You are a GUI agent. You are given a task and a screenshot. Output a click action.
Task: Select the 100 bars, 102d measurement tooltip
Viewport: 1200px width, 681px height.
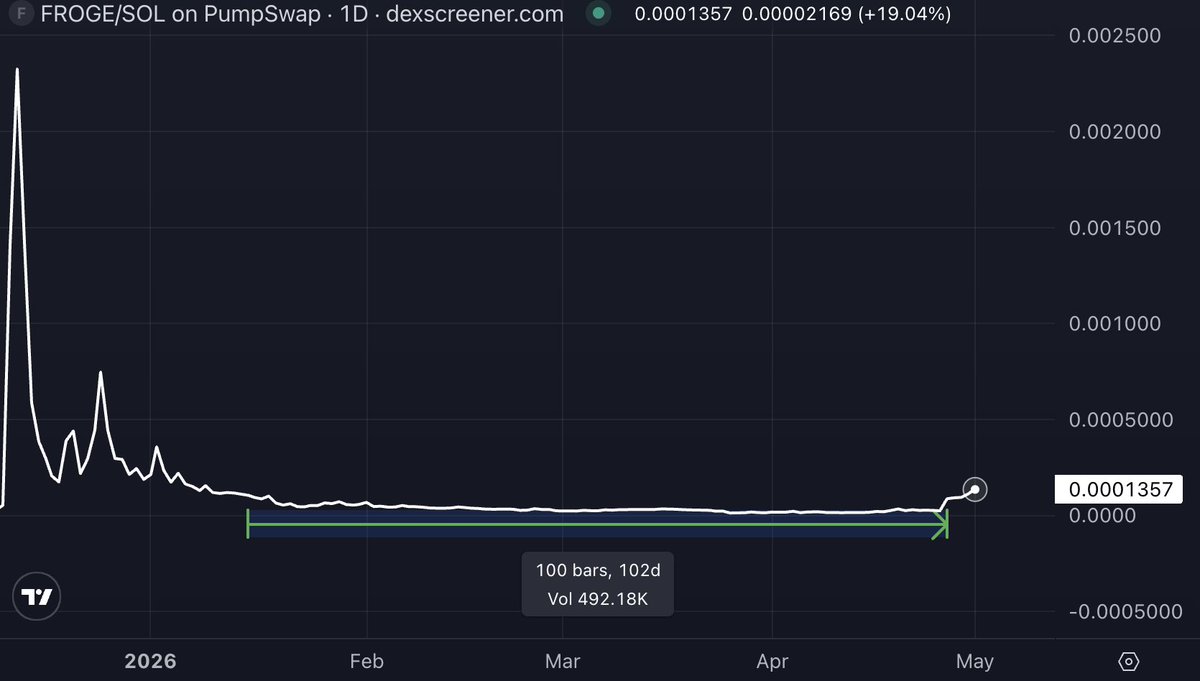click(x=597, y=584)
